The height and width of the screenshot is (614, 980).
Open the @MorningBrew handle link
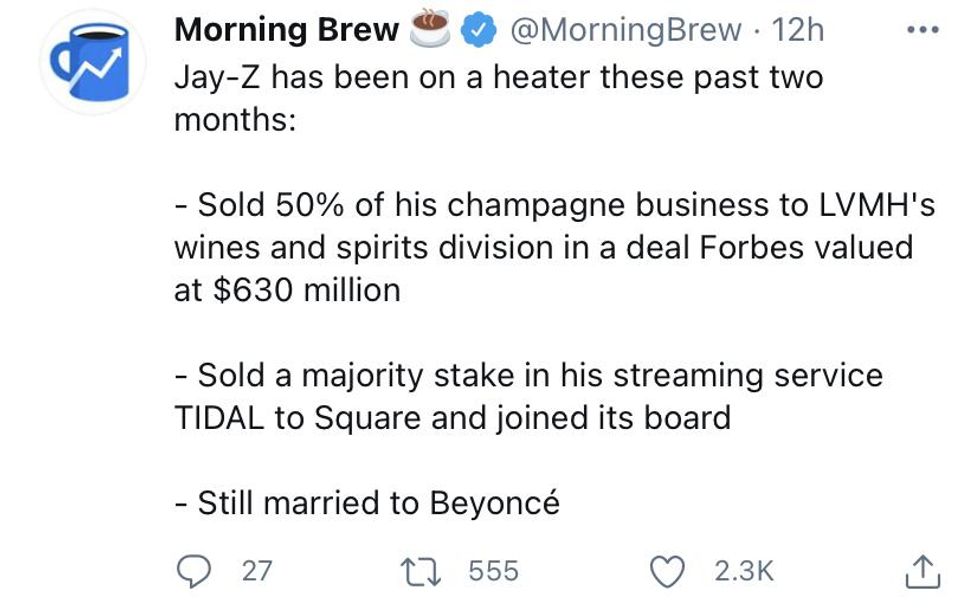pos(626,30)
